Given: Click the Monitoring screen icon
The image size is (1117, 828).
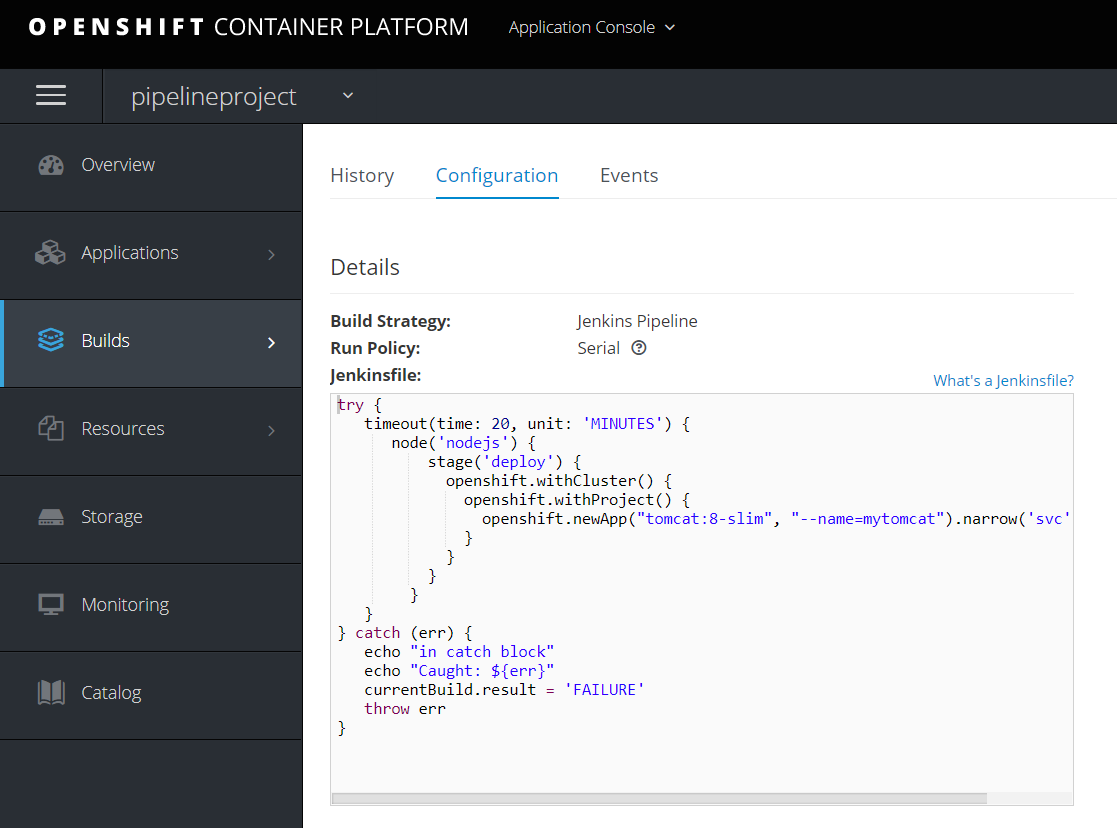Looking at the screenshot, I should coord(51,605).
